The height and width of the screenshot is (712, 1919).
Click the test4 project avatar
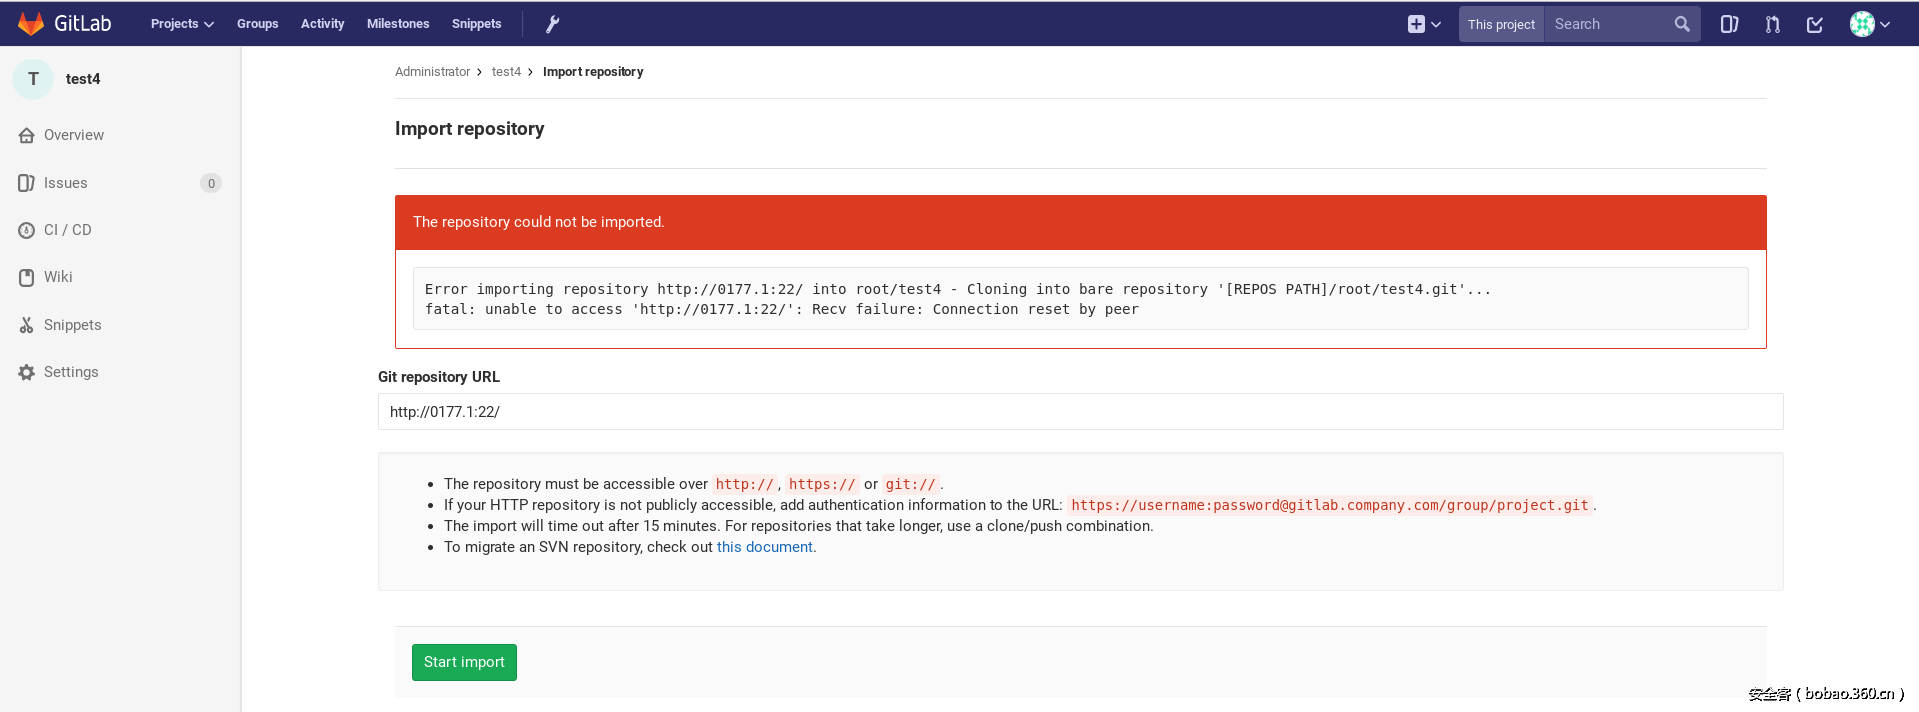point(33,79)
